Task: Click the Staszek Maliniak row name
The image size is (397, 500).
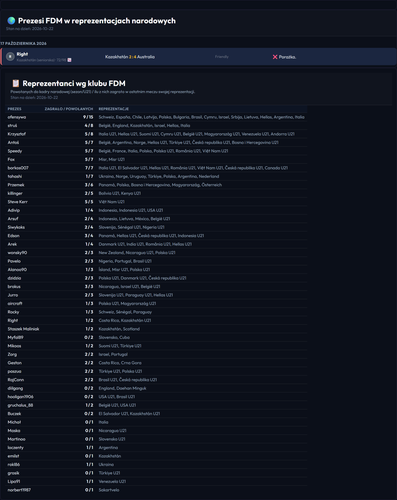Action: (23, 329)
